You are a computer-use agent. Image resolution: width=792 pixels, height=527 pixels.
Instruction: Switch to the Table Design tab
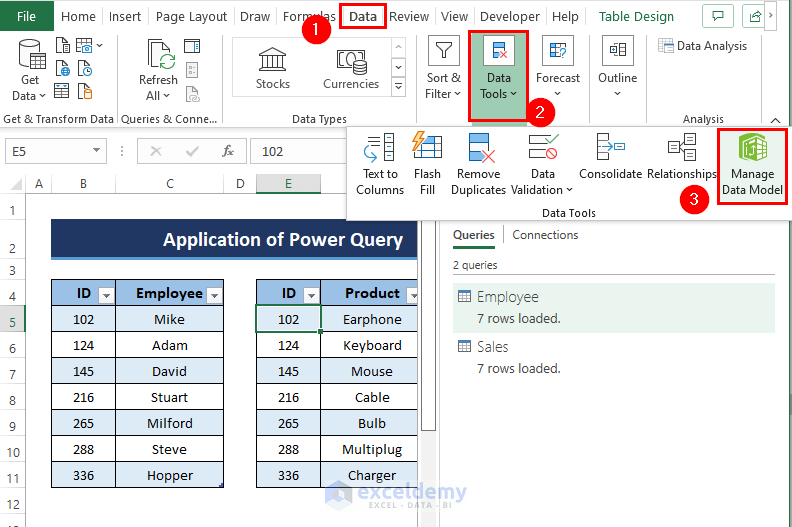tap(636, 17)
